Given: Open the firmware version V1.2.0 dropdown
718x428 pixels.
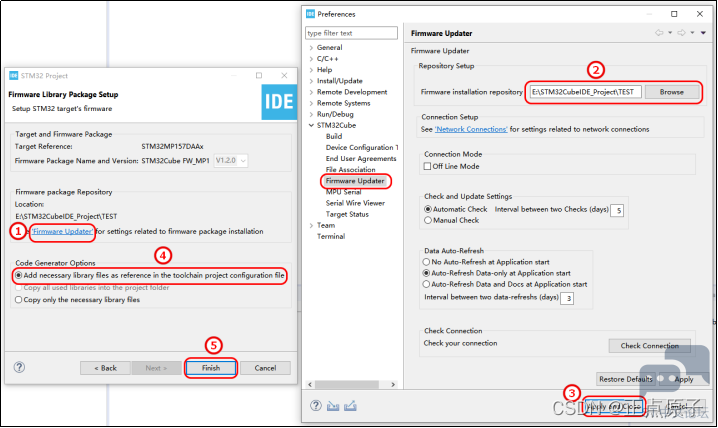Looking at the screenshot, I should [x=231, y=161].
